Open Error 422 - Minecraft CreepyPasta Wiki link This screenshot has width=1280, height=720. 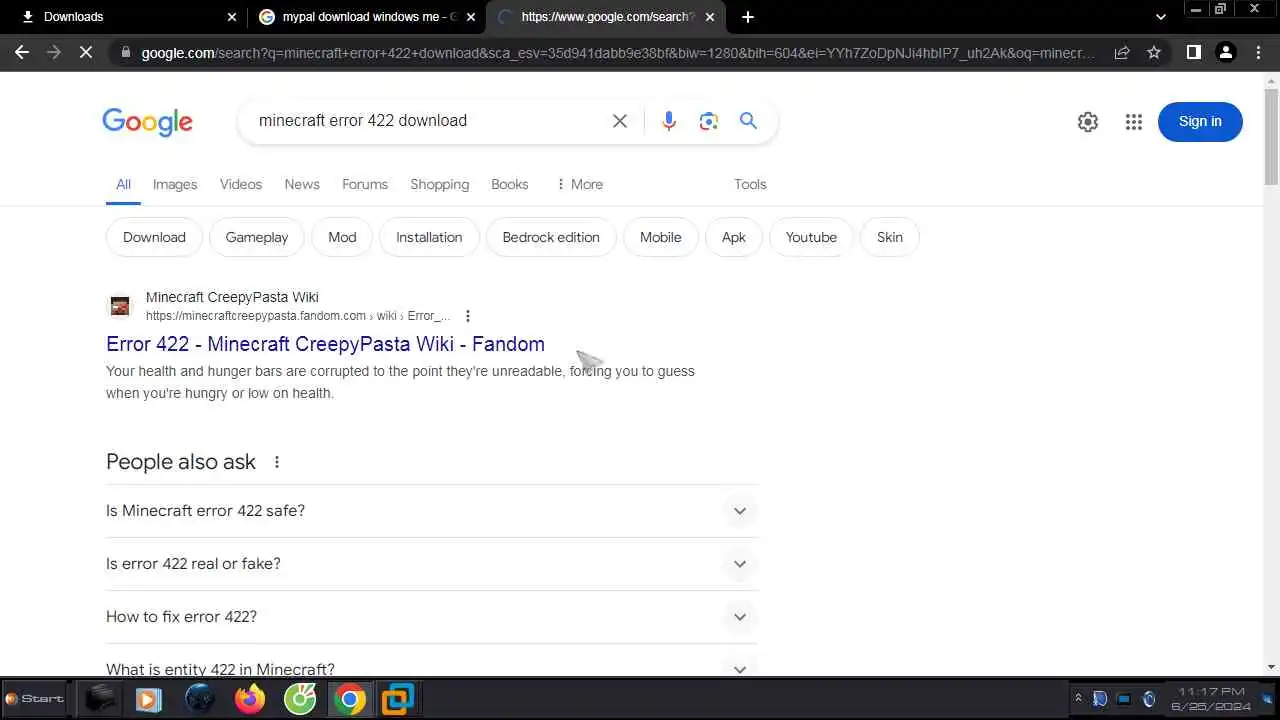[325, 344]
